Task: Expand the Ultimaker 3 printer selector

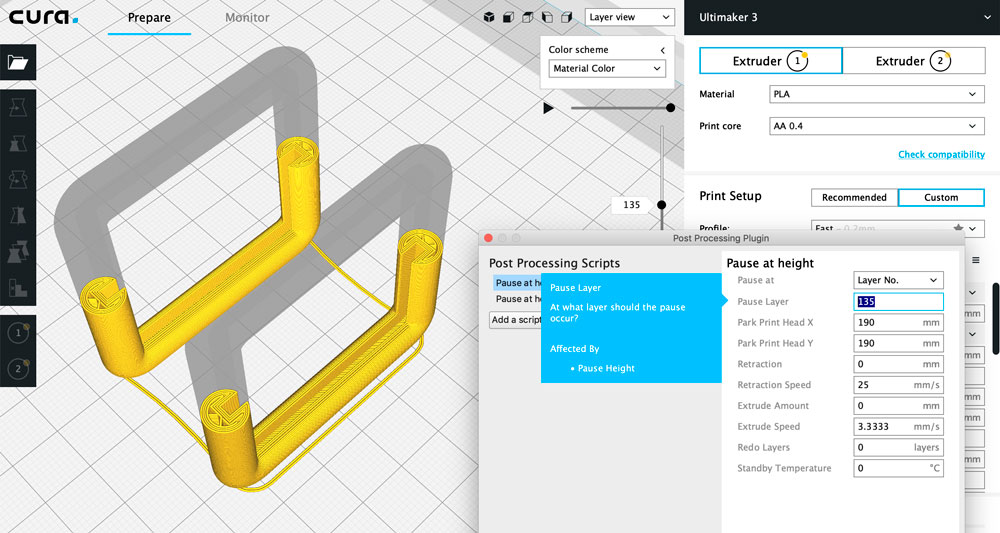Action: click(x=842, y=17)
